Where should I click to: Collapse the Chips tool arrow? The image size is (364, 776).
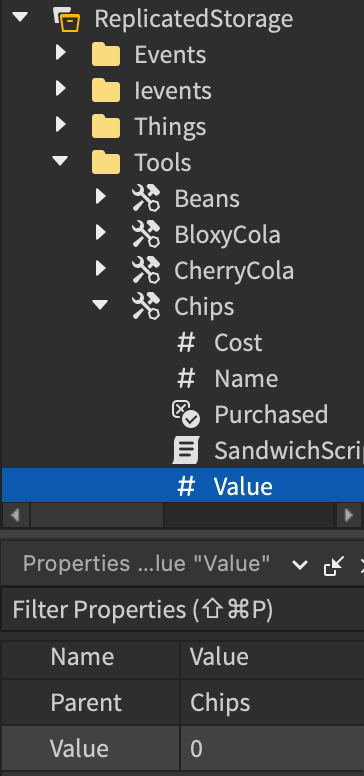100,305
